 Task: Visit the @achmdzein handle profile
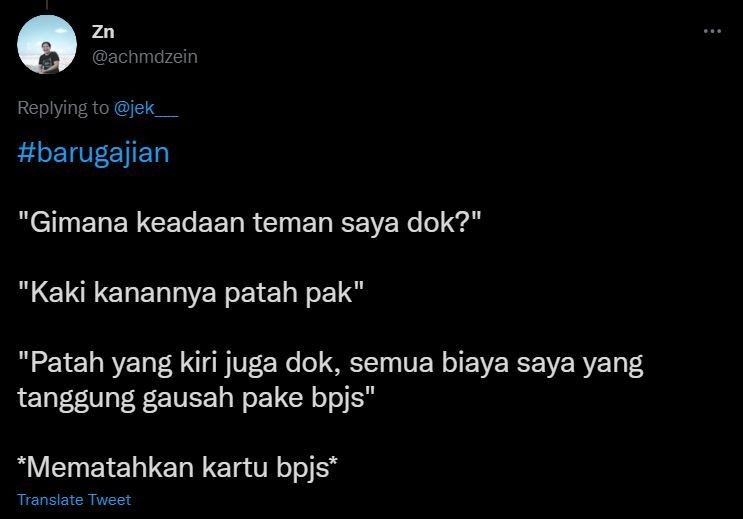145,57
